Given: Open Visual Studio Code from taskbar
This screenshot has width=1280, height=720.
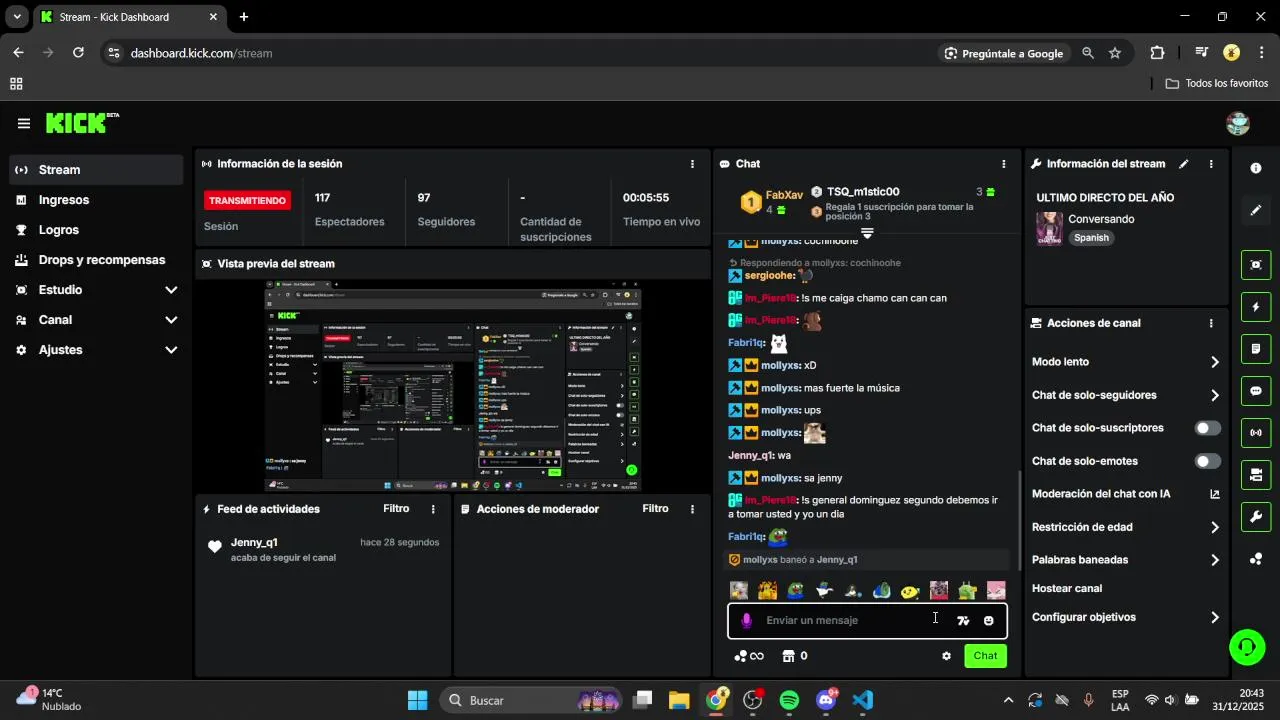Looking at the screenshot, I should coord(863,700).
